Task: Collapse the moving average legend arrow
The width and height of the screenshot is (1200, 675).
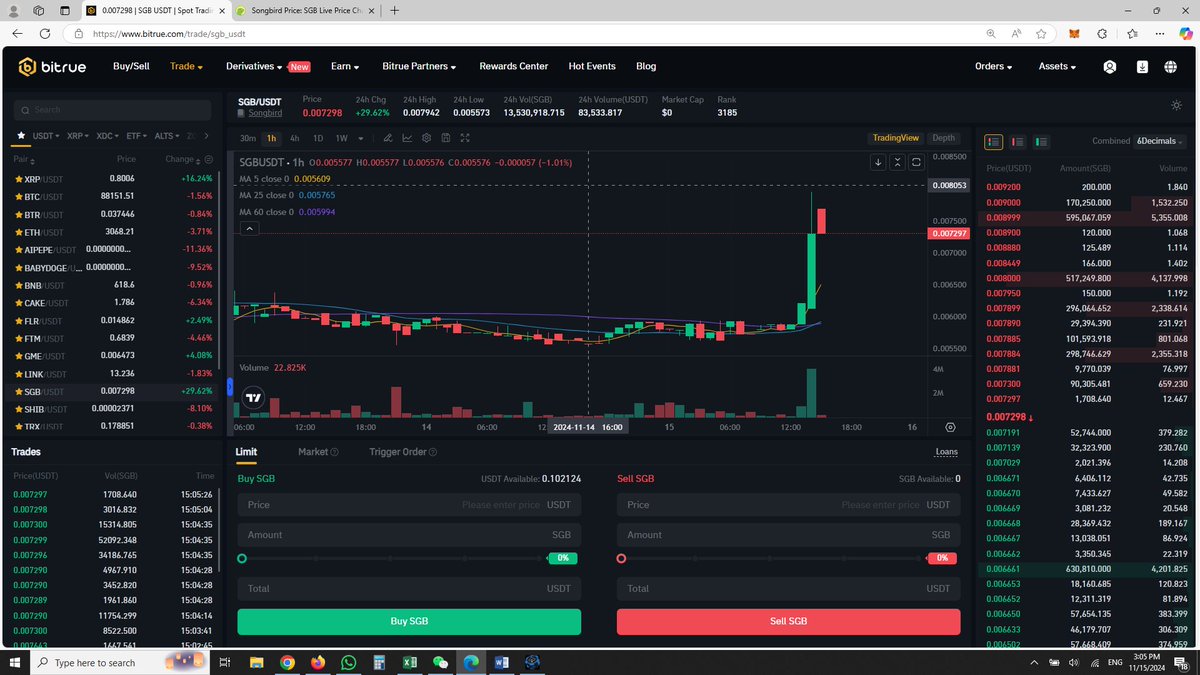Action: [x=249, y=229]
